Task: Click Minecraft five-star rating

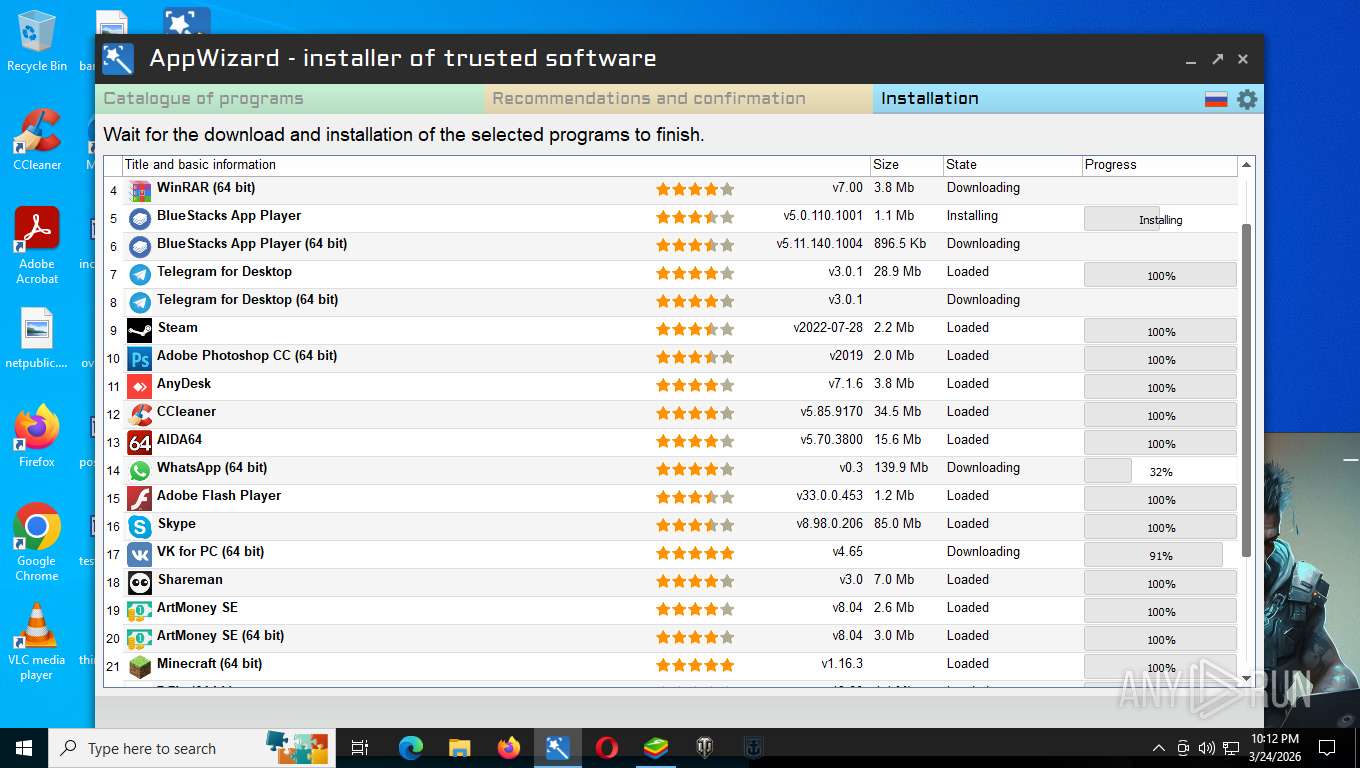Action: click(x=695, y=665)
